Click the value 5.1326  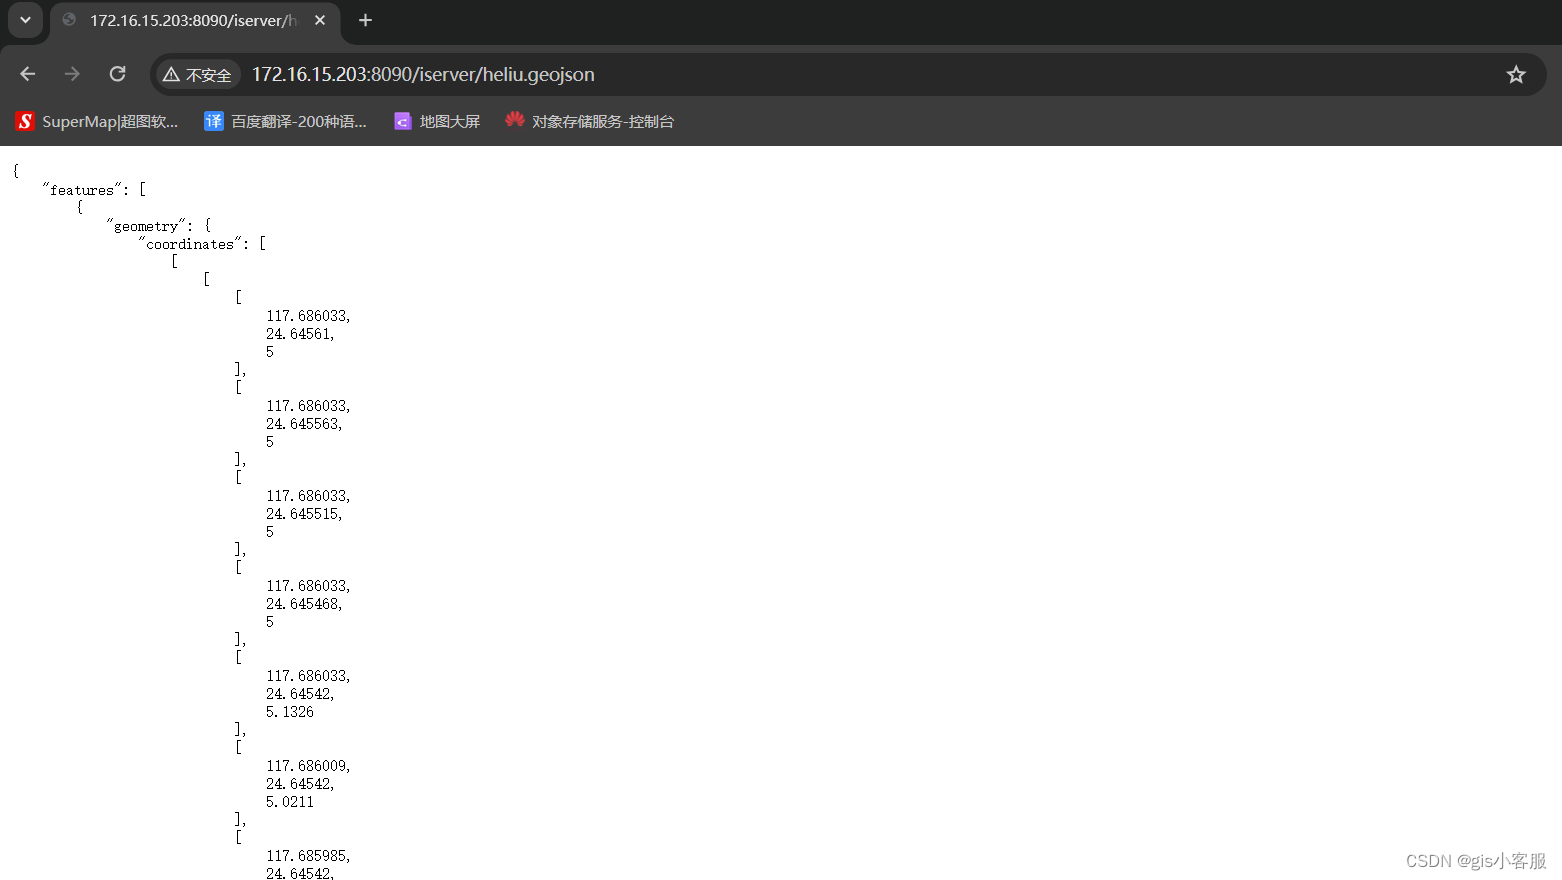click(290, 712)
